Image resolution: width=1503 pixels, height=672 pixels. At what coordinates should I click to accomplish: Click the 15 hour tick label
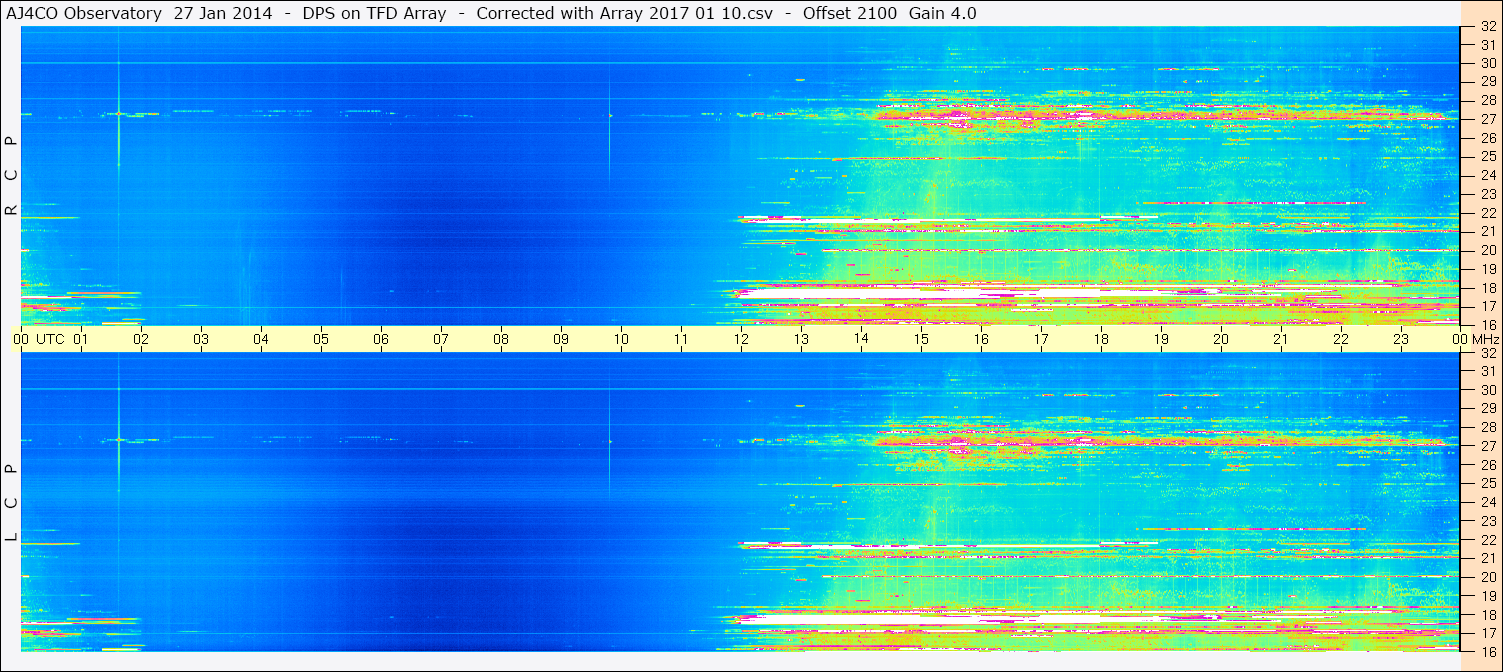pos(921,339)
